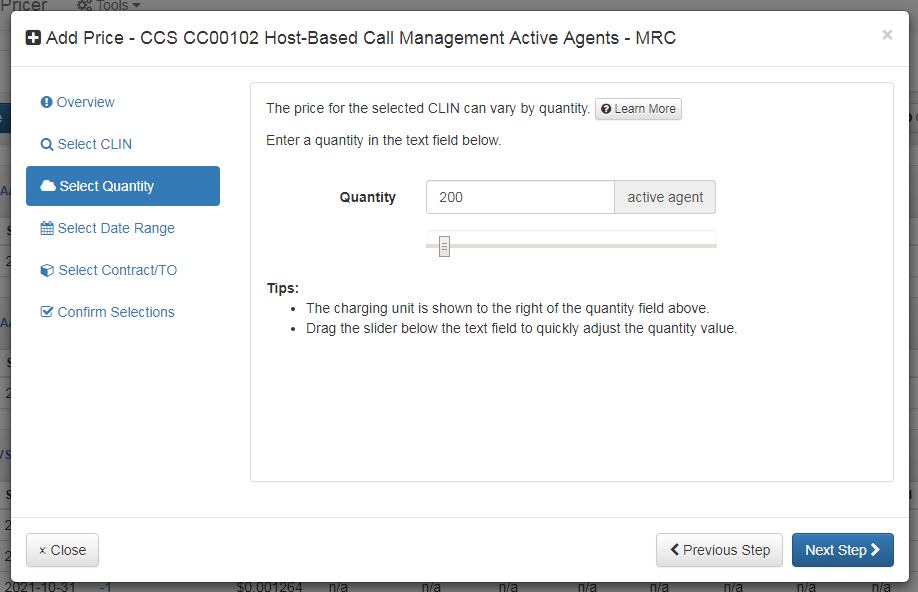Screen dimensions: 918x592
Task: Click the calendar icon beside Select Date Range
Action: click(x=46, y=228)
